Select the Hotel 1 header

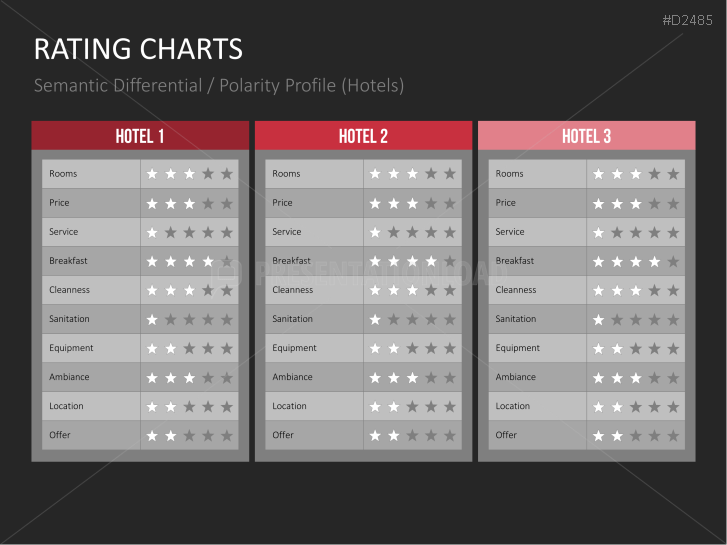point(140,136)
